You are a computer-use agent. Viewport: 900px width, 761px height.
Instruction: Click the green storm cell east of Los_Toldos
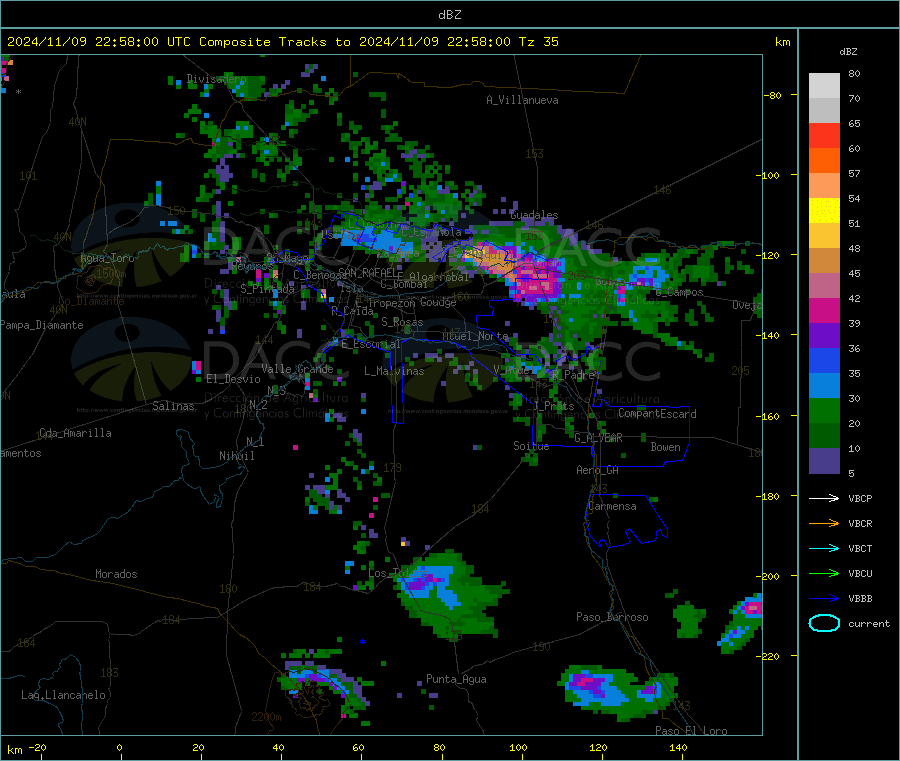(451, 594)
